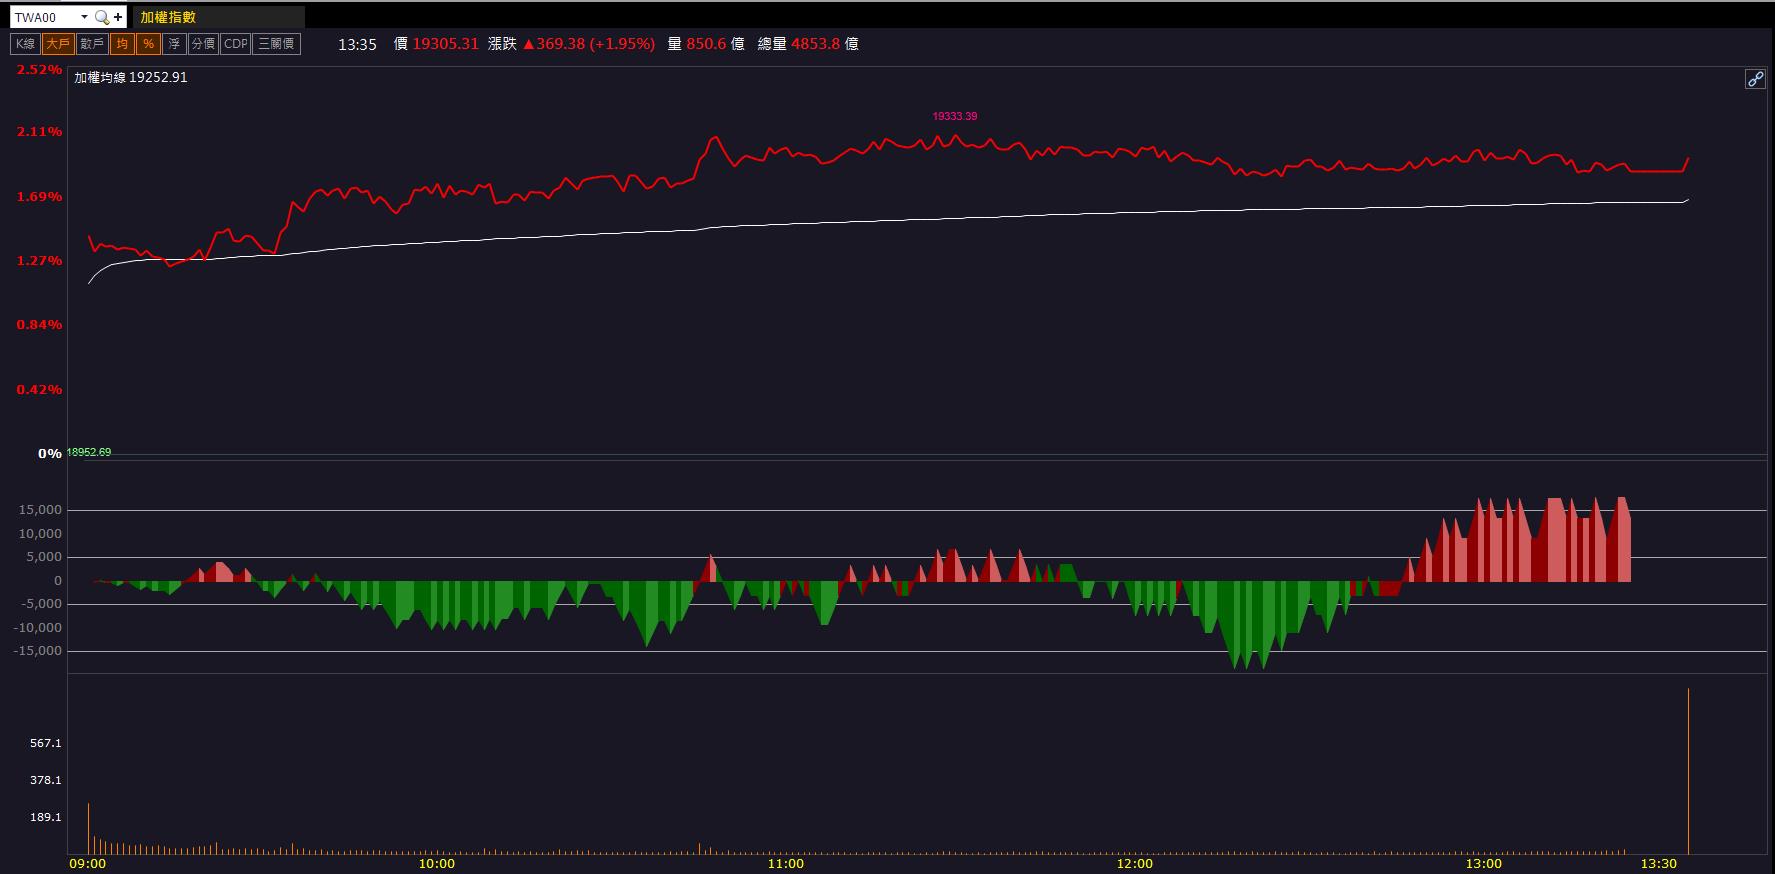Click the "2.52%" axis label

point(39,70)
